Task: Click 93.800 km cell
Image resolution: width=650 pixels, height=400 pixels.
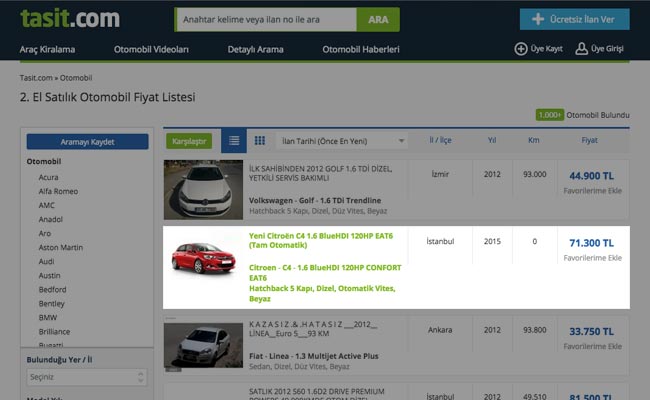Action: [x=534, y=330]
